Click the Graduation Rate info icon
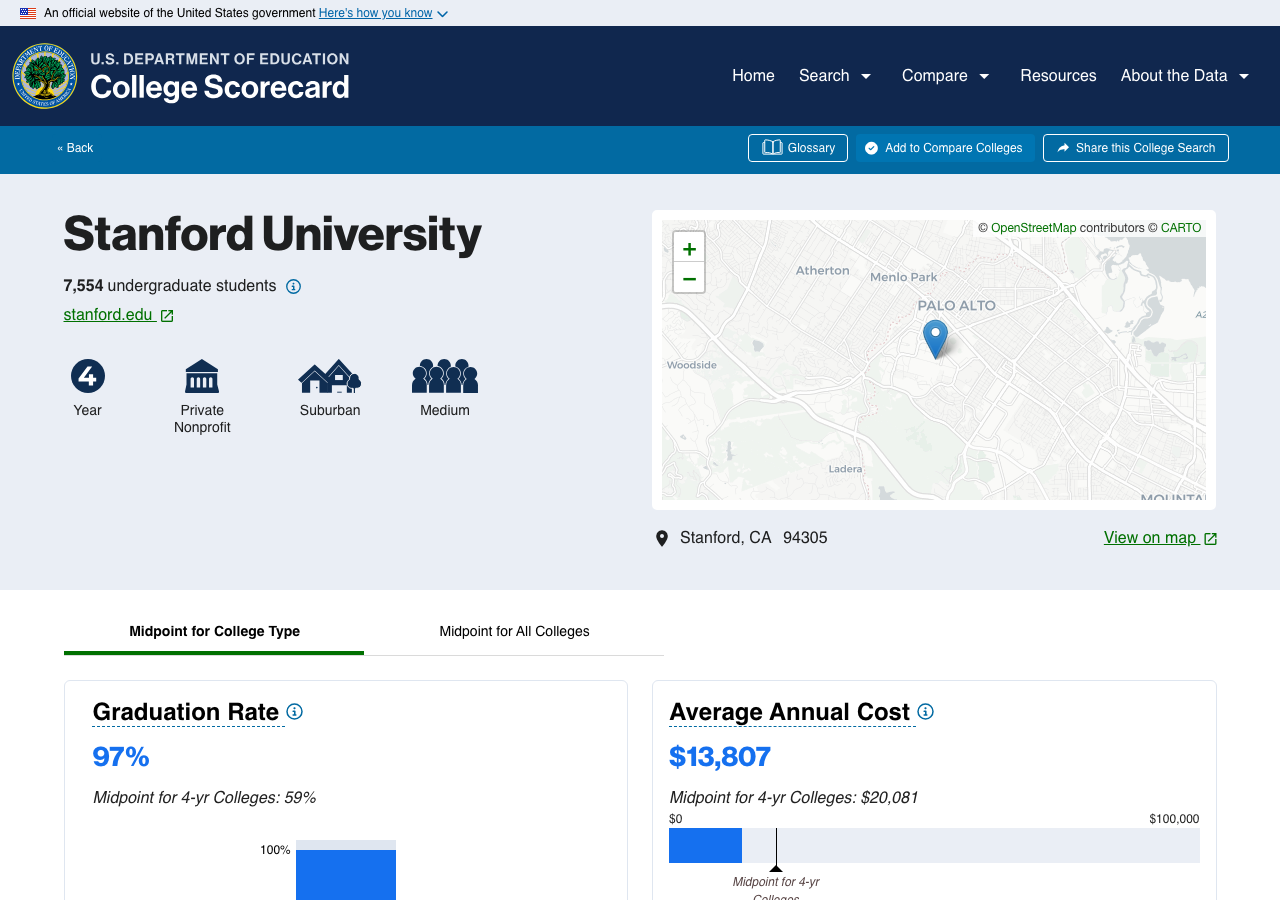The height and width of the screenshot is (900, 1280). click(x=294, y=712)
